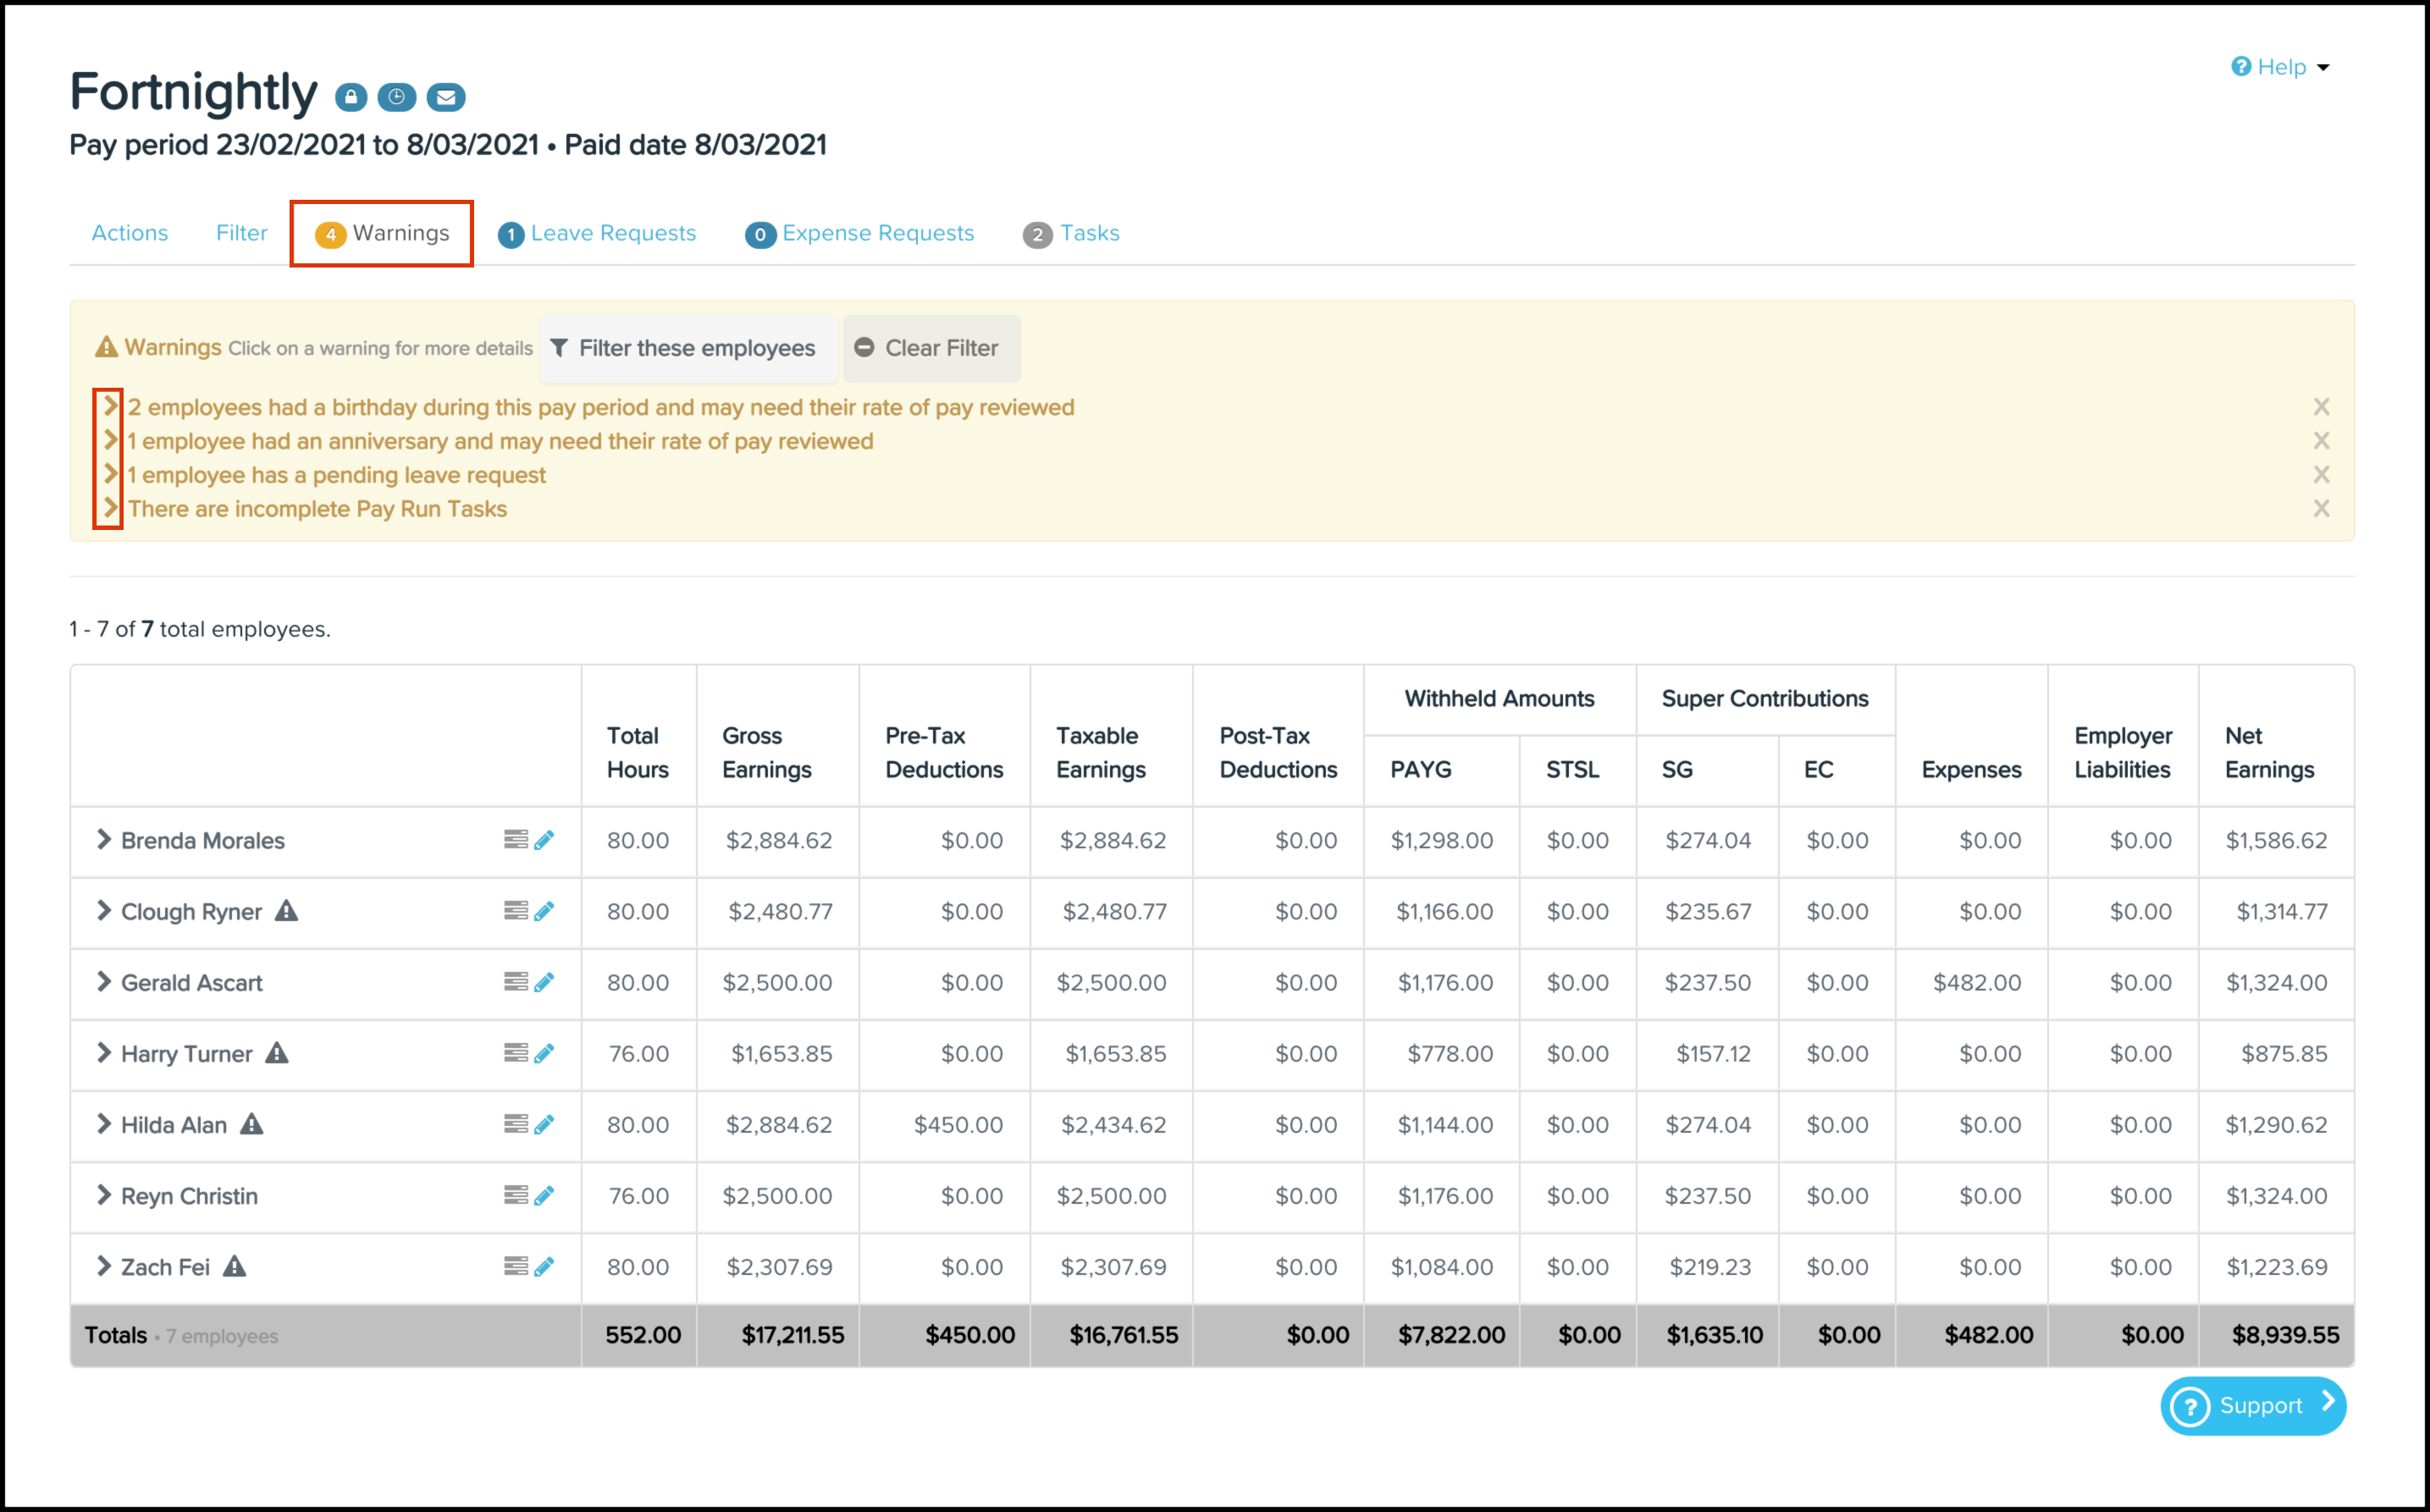
Task: Click the Filter these employees button
Action: click(x=686, y=348)
